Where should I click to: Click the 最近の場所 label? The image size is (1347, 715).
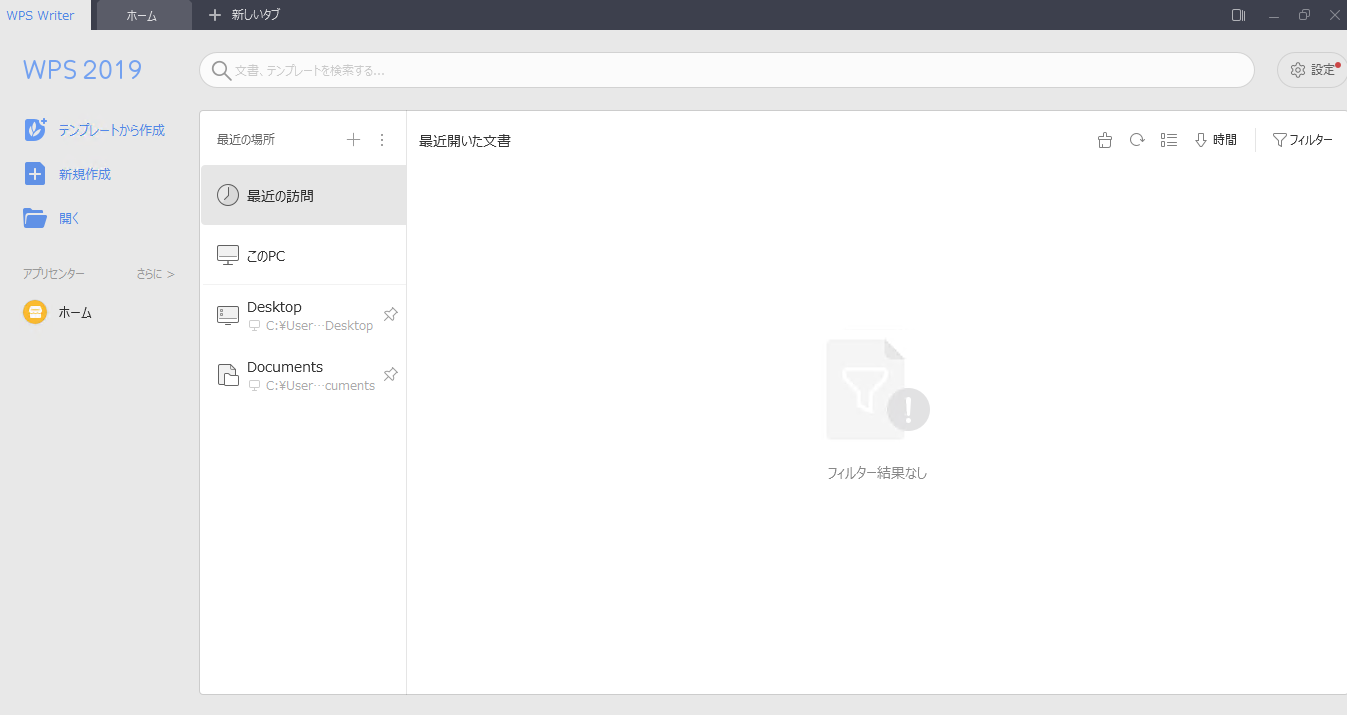pos(246,140)
